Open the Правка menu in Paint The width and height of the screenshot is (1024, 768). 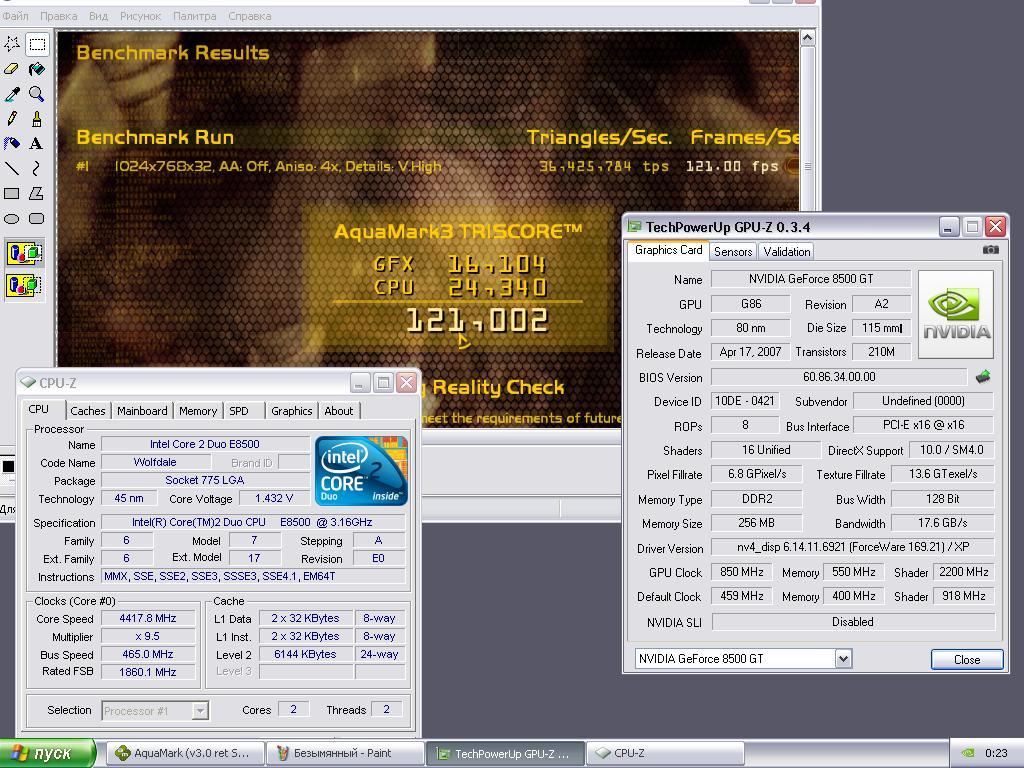(59, 16)
